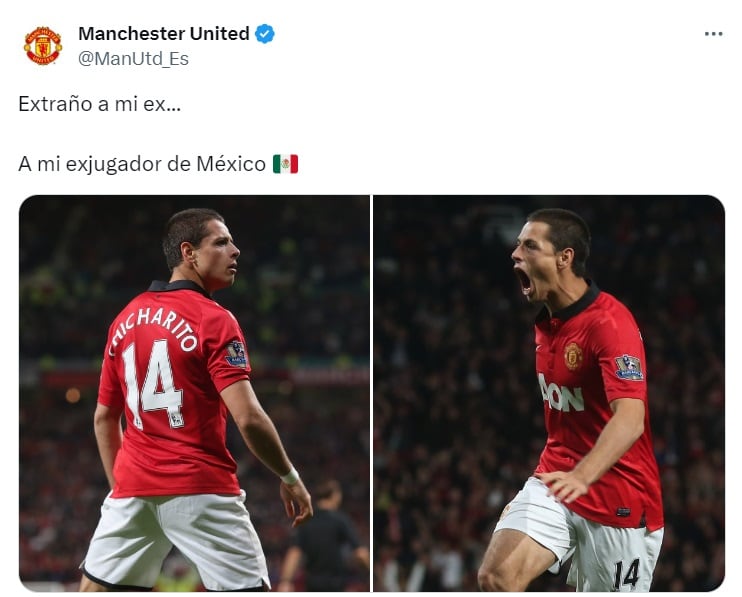Image resolution: width=742 pixels, height=597 pixels.
Task: Click the blue verified checkmark badge
Action: click(x=265, y=34)
